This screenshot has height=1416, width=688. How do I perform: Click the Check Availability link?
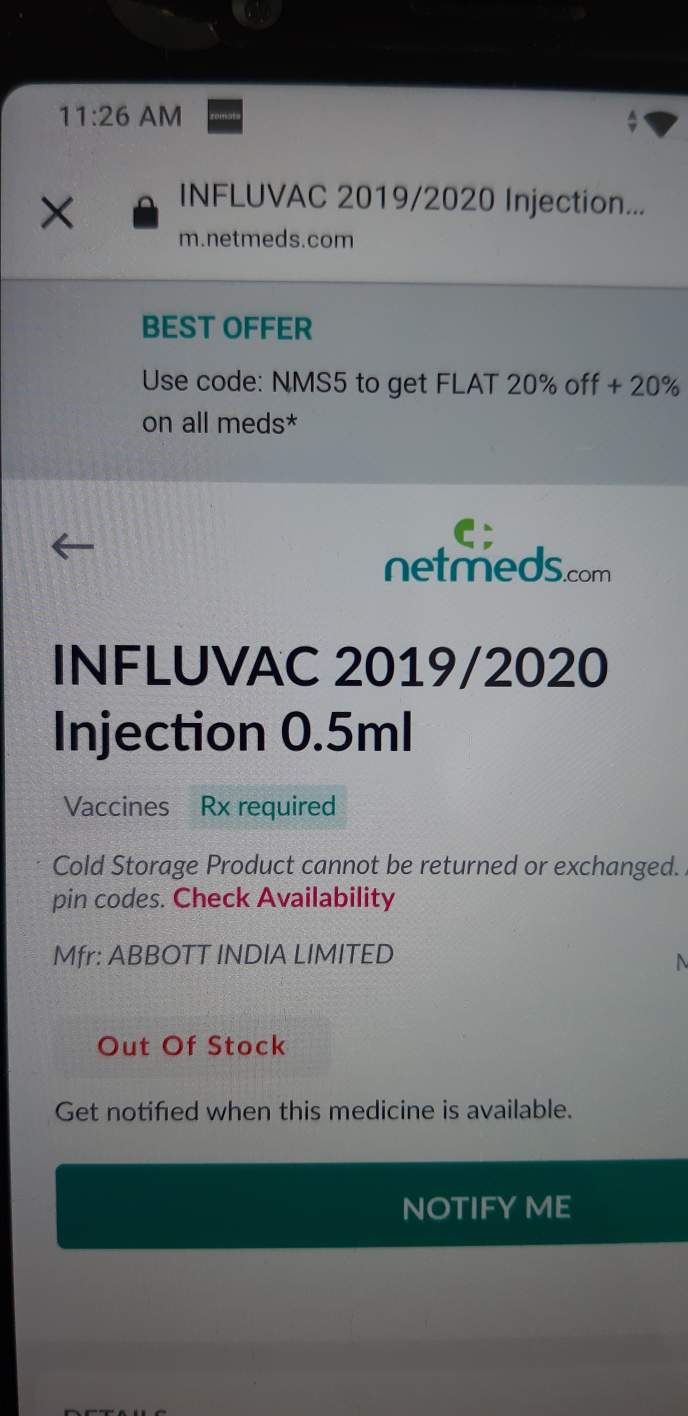pos(284,898)
